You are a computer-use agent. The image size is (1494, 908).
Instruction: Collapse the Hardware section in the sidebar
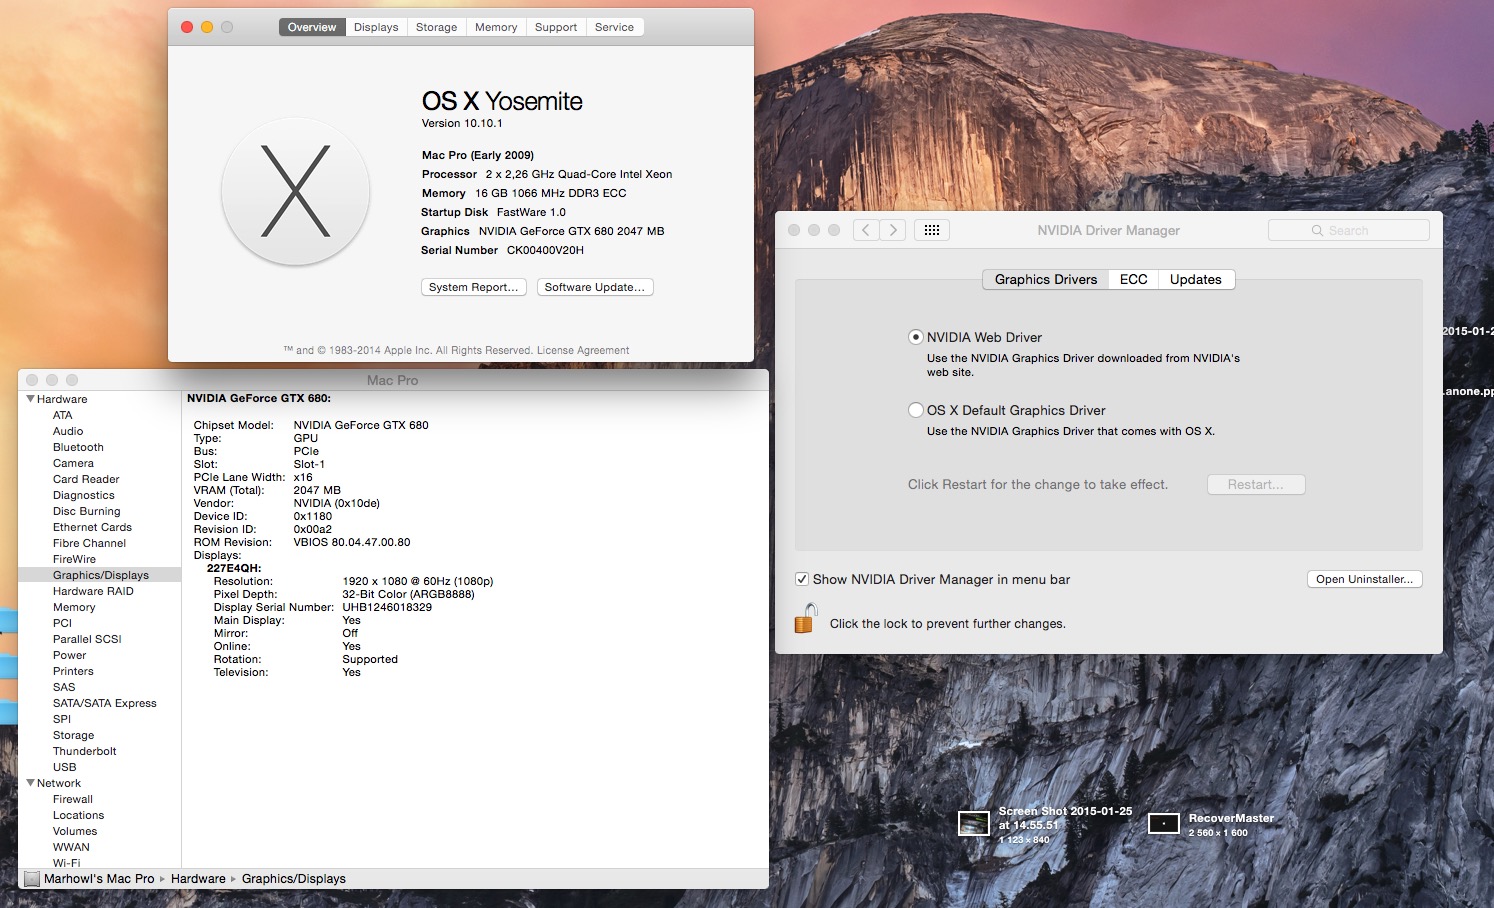tap(30, 399)
